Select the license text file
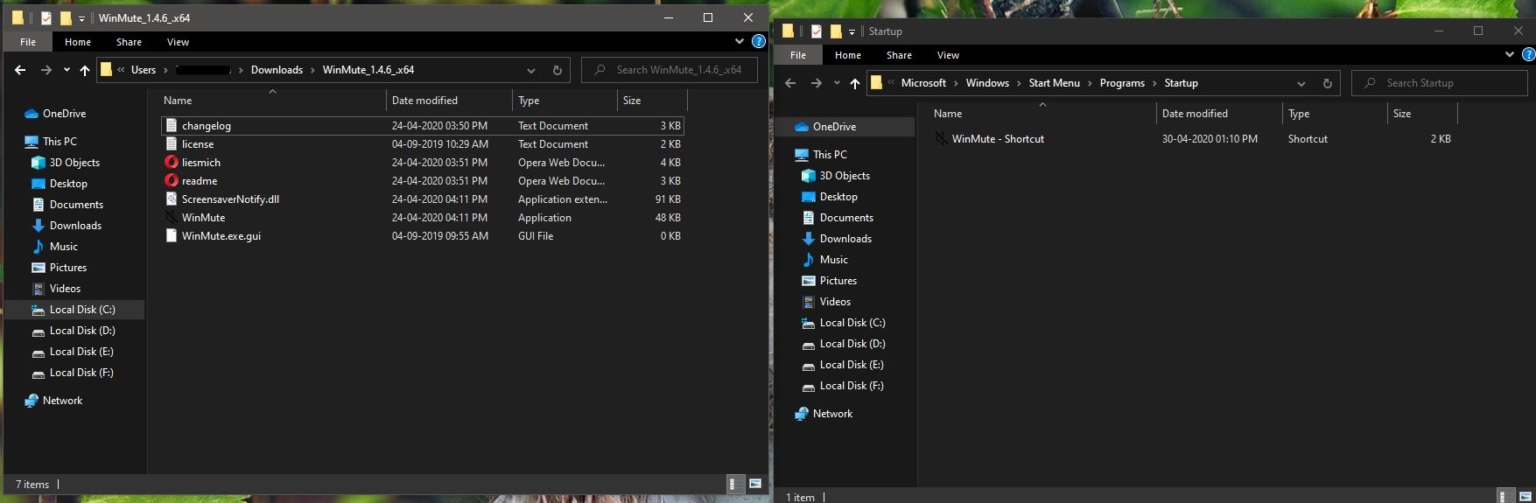This screenshot has height=503, width=1536. click(422, 144)
